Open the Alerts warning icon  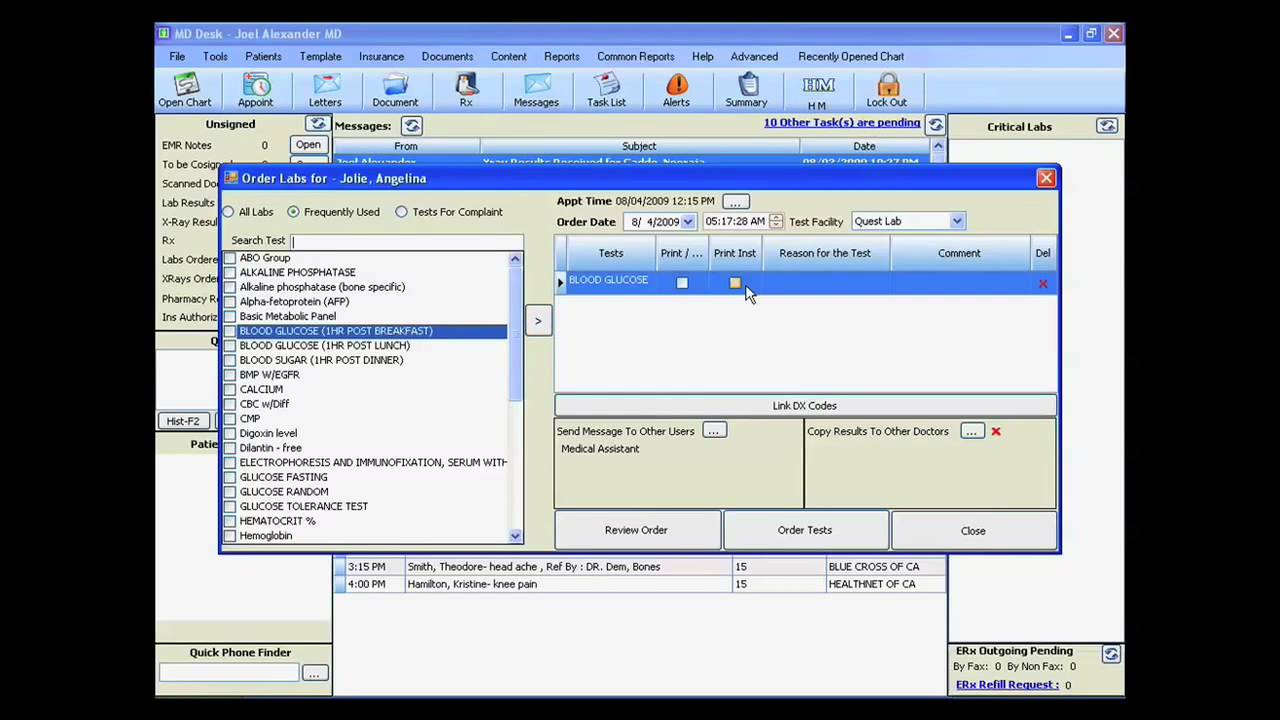pos(676,90)
